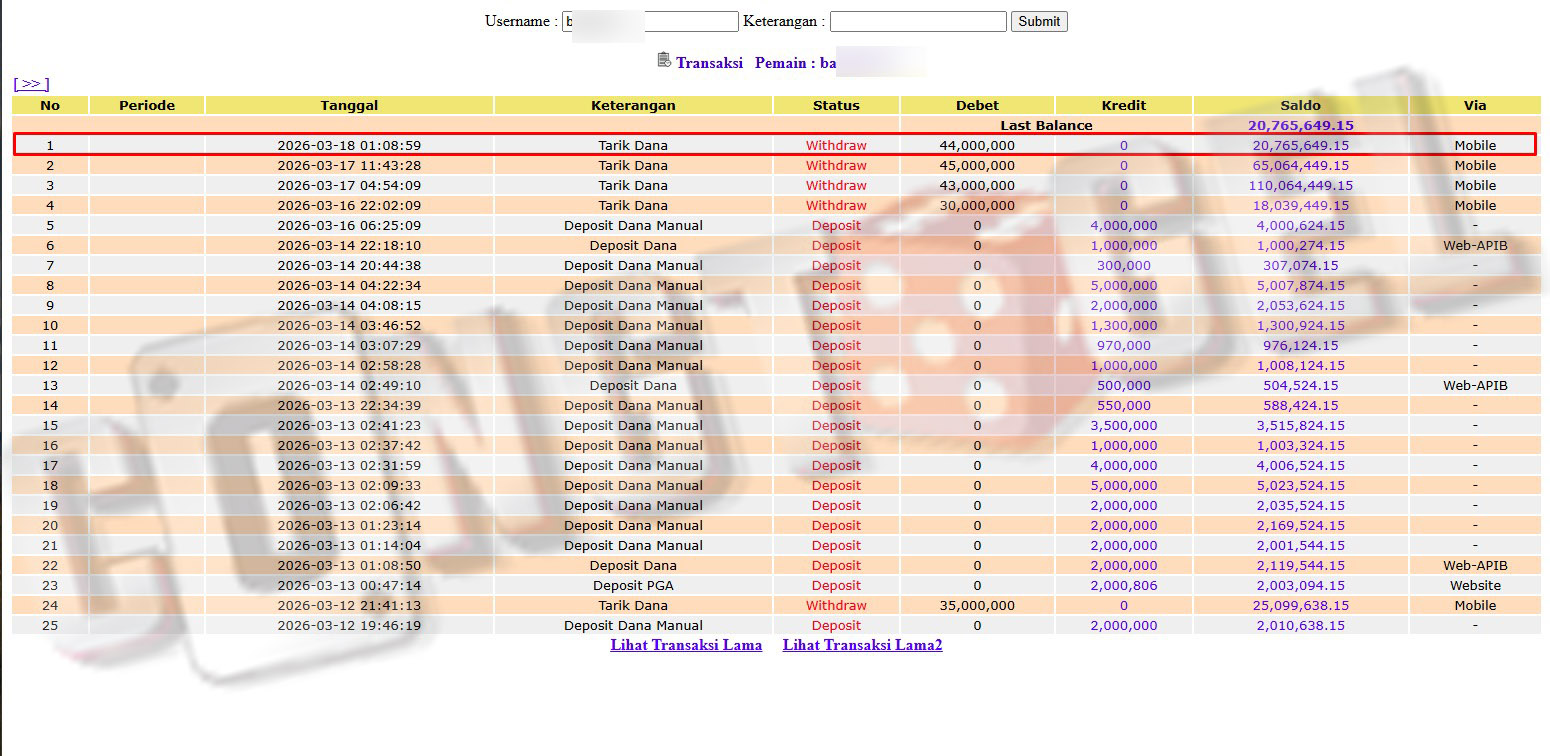Click the Keterangan column header
Viewport: 1550px width, 756px height.
(633, 105)
